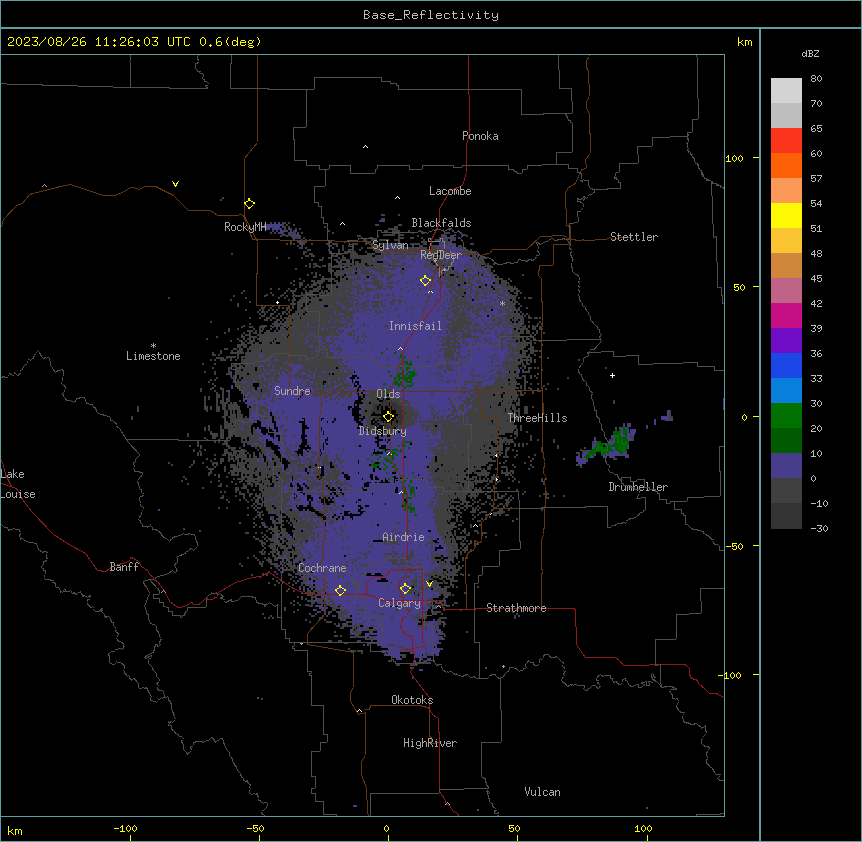Pick the magenta 42-39 dBZ legend swatch

(x=786, y=315)
